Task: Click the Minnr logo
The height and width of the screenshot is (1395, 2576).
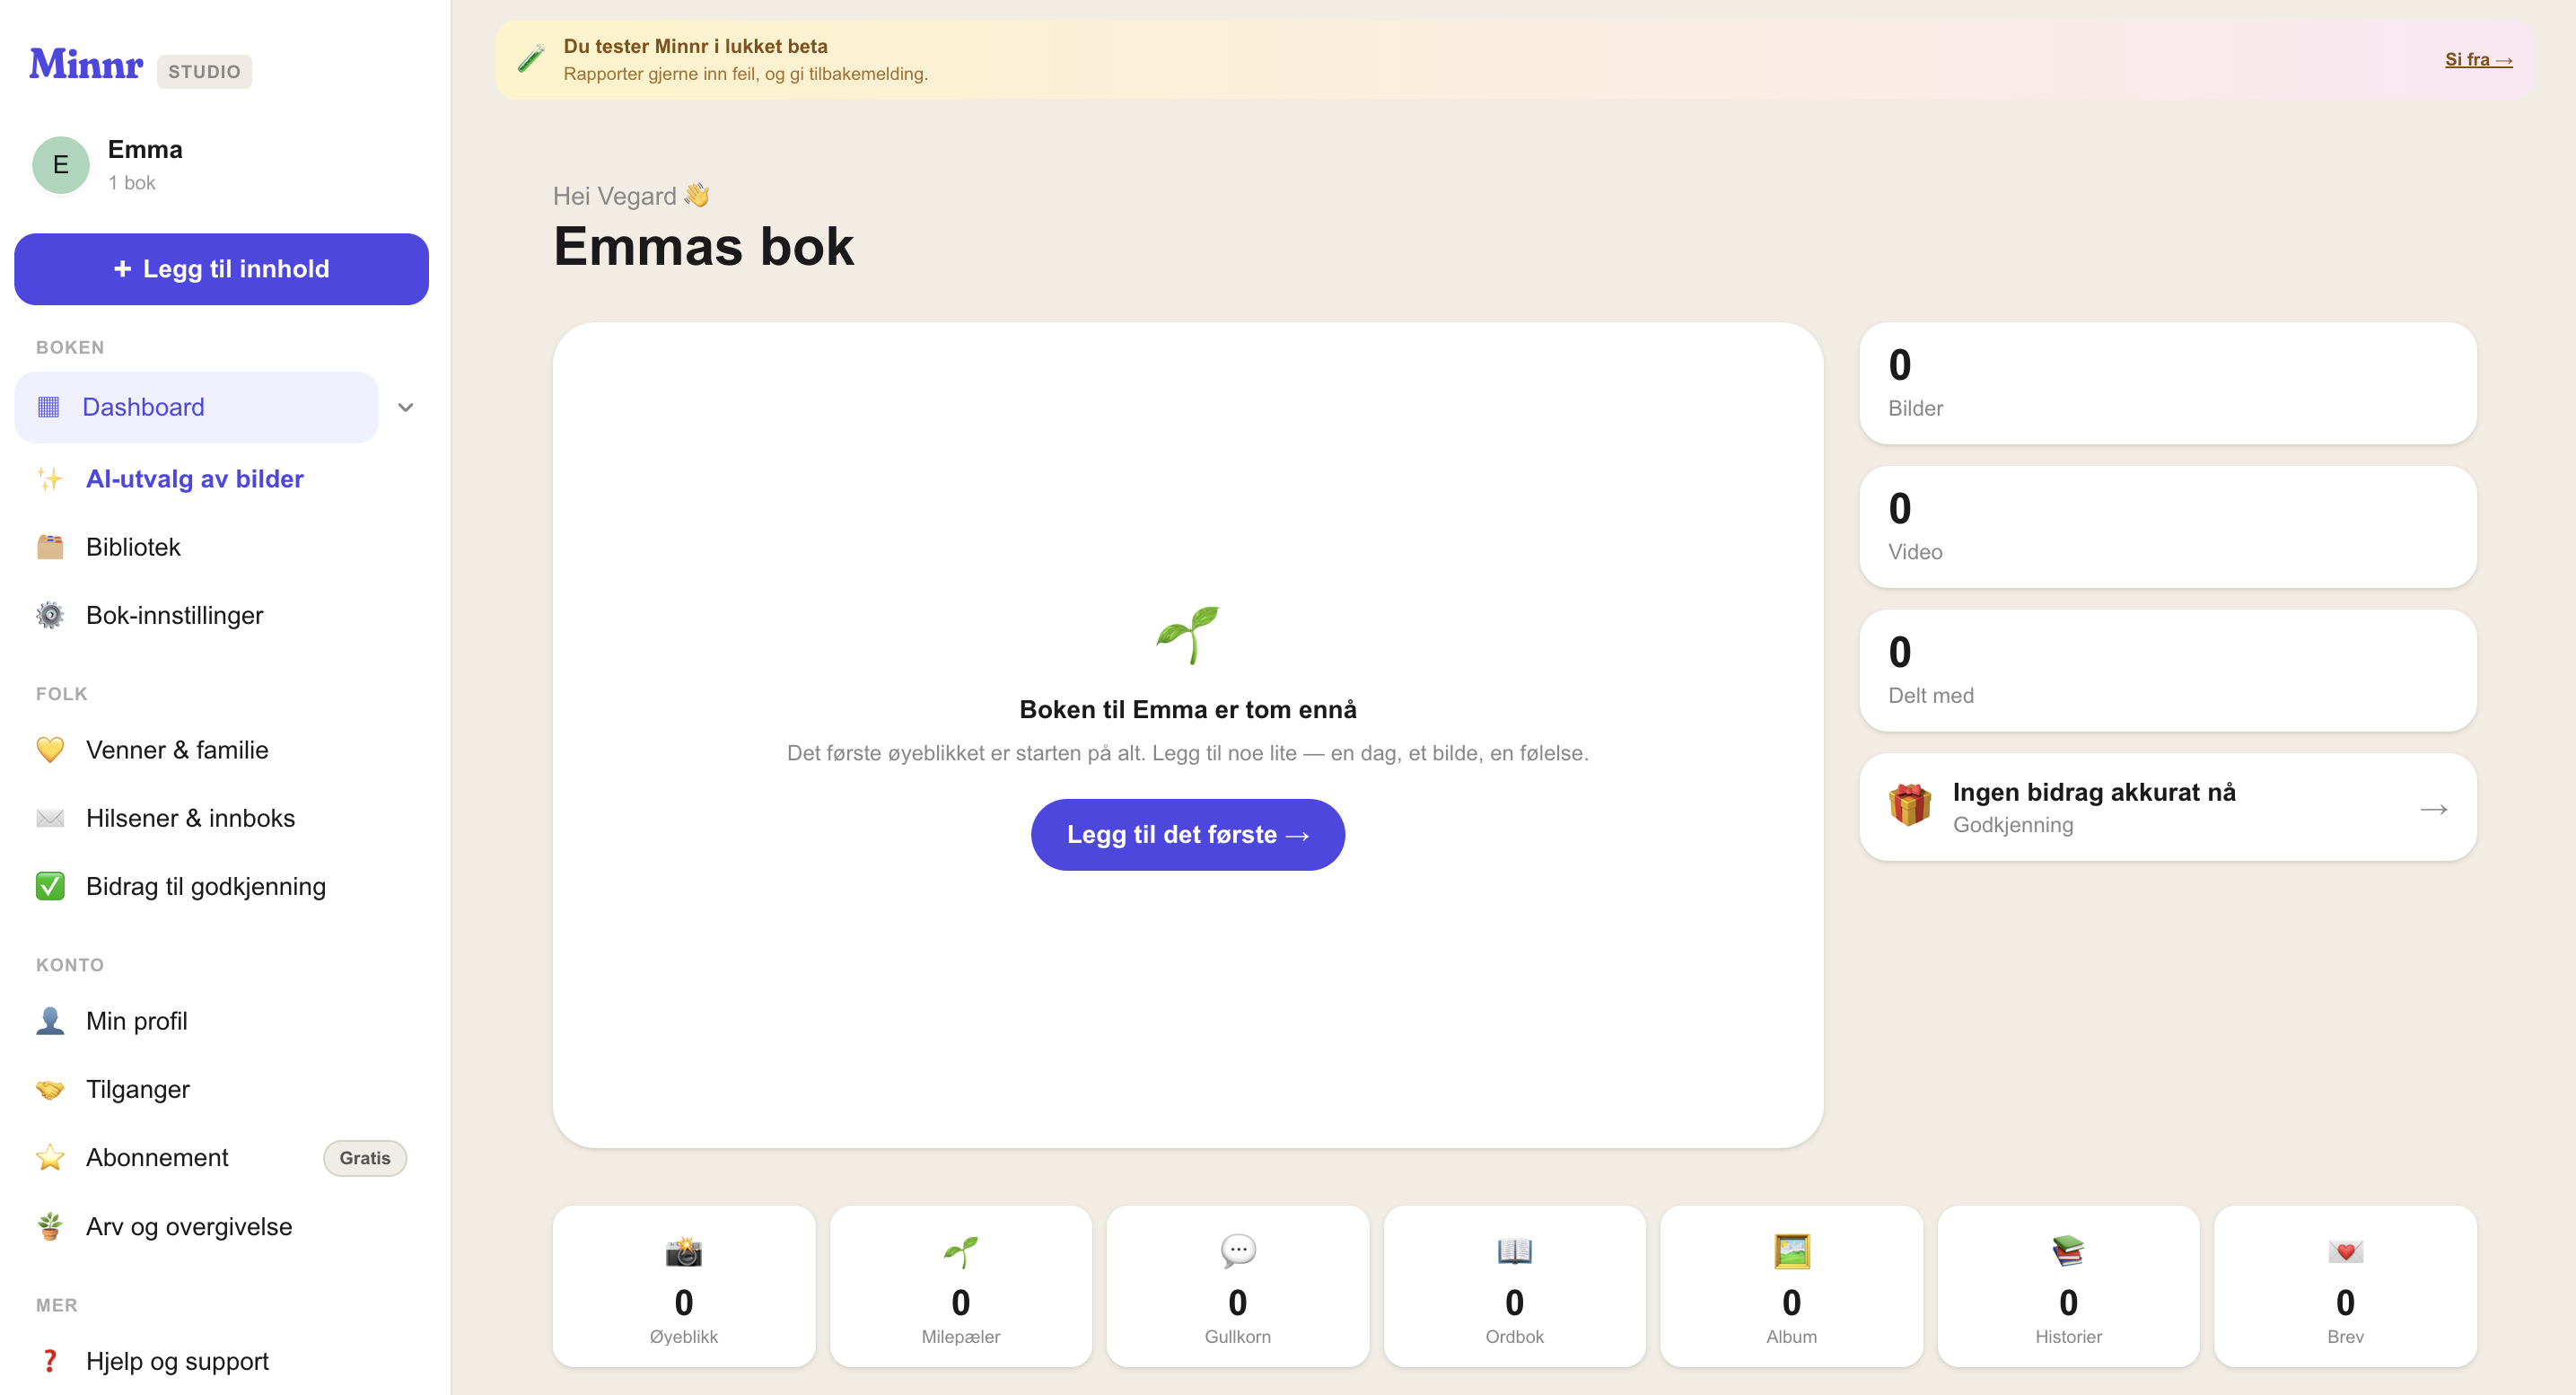Action: pos(86,65)
